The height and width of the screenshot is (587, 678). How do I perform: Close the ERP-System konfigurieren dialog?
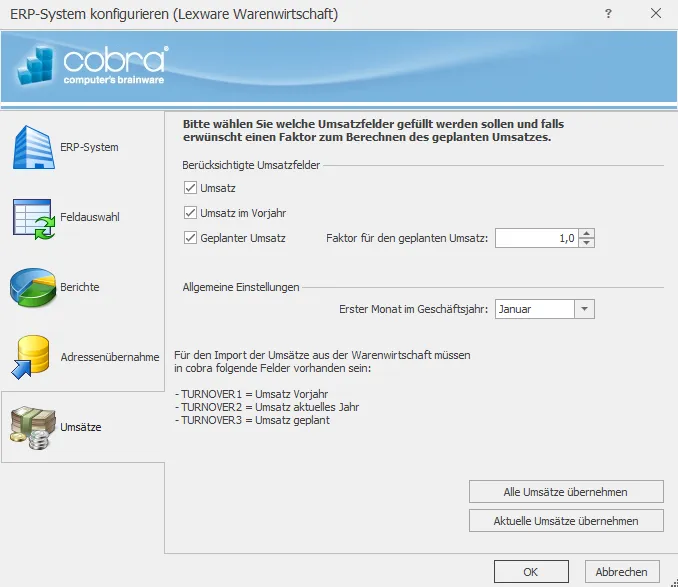pos(656,13)
